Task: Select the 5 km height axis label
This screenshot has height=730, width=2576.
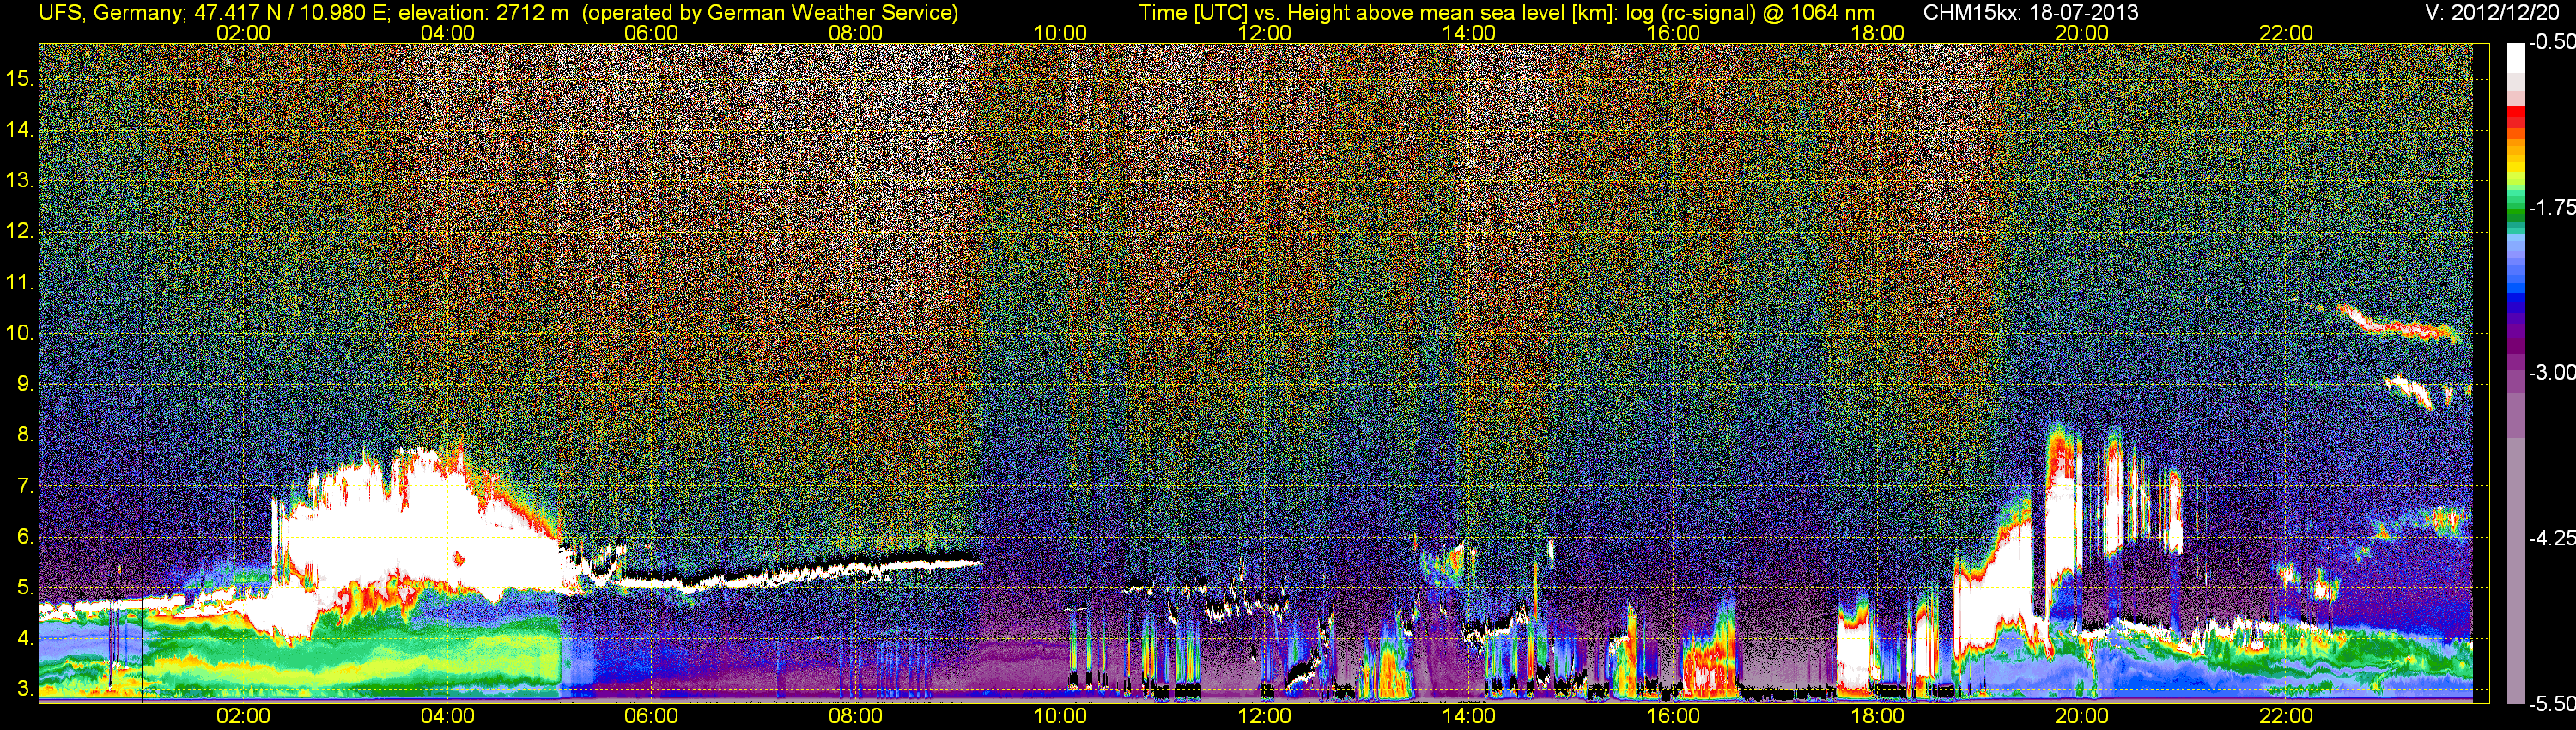Action: (24, 588)
